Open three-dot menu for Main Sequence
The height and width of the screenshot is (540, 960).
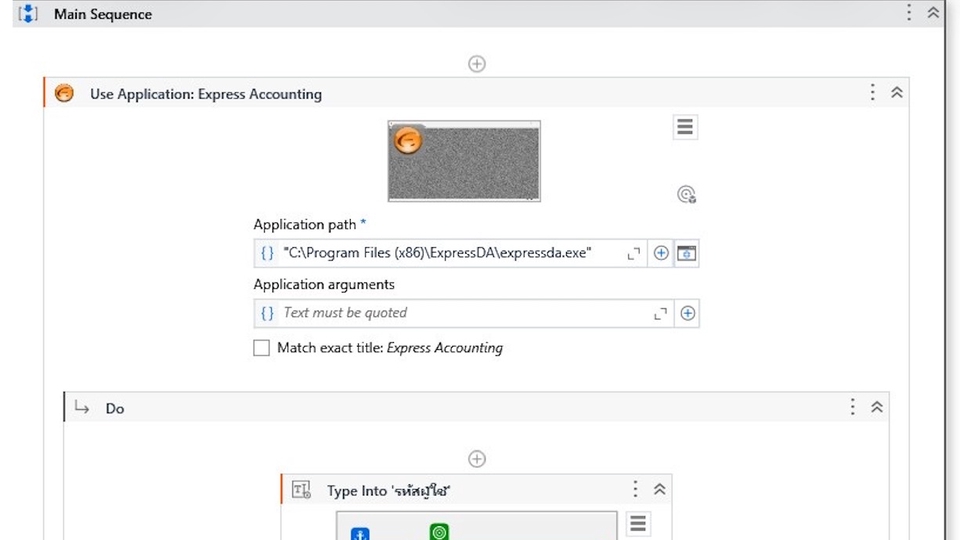tap(909, 13)
